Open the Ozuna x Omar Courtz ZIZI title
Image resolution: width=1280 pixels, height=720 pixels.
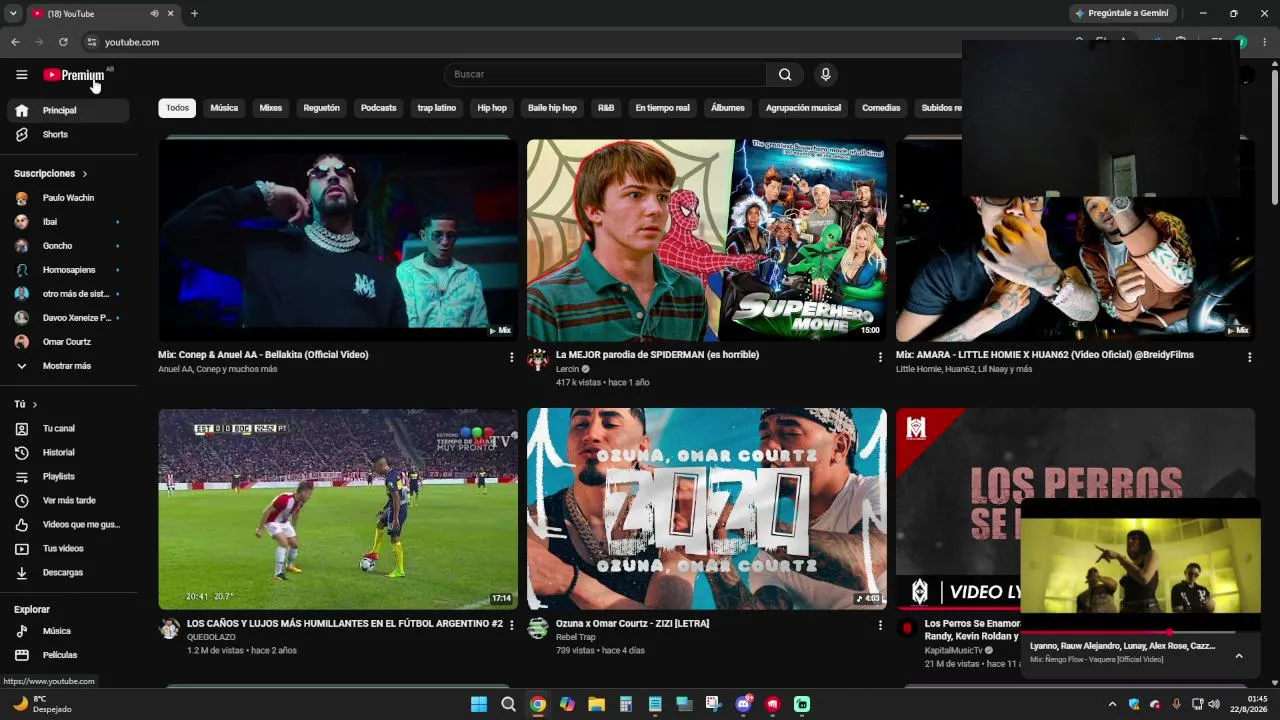point(632,623)
